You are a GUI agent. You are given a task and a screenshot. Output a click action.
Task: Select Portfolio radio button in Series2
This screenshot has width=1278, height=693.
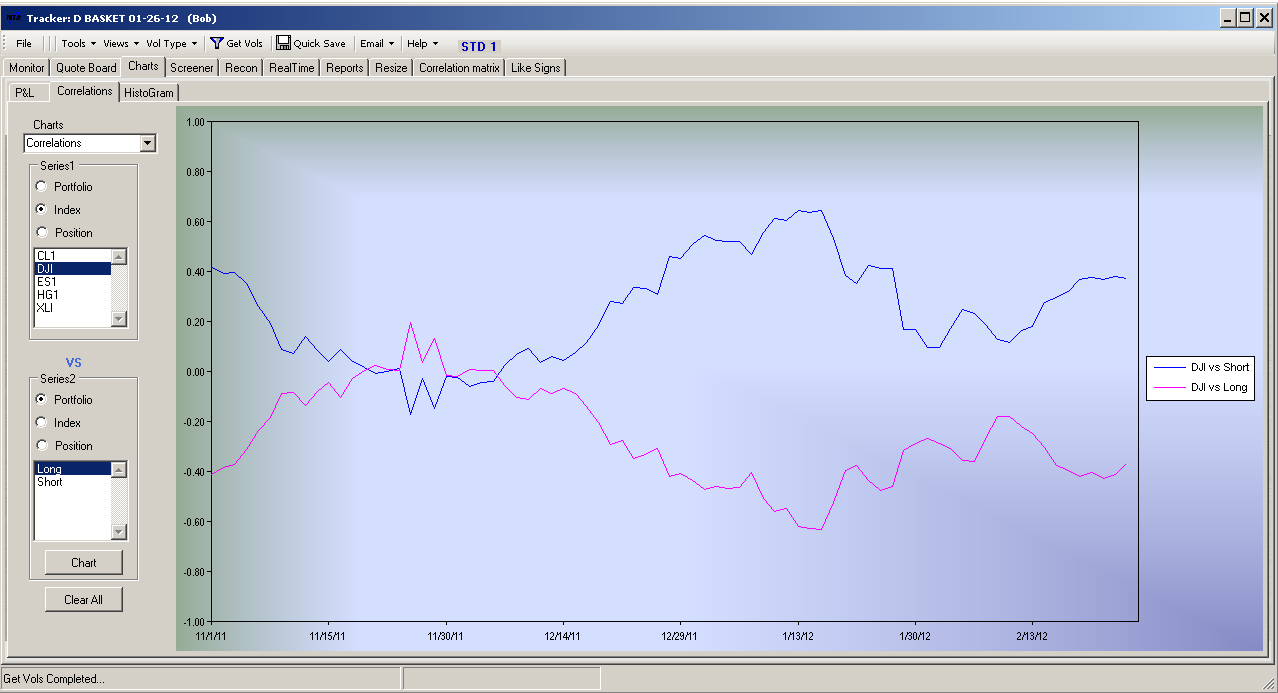pos(41,400)
